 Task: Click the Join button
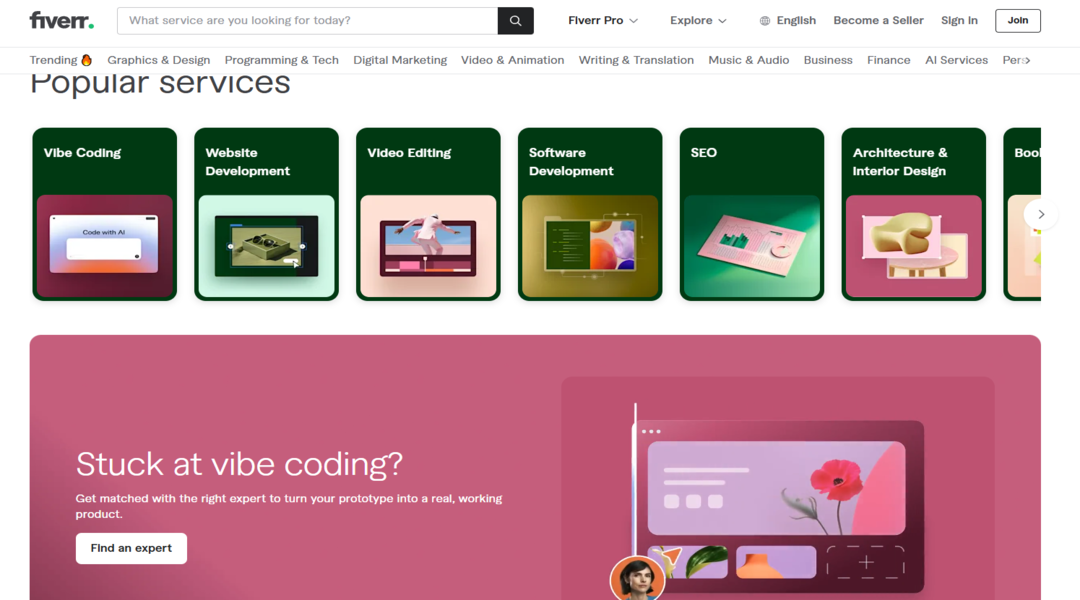1017,21
